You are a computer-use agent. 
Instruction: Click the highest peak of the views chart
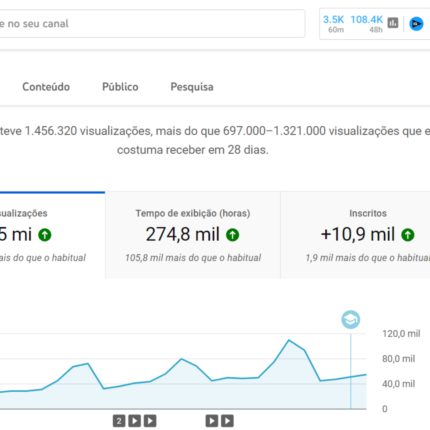289,340
